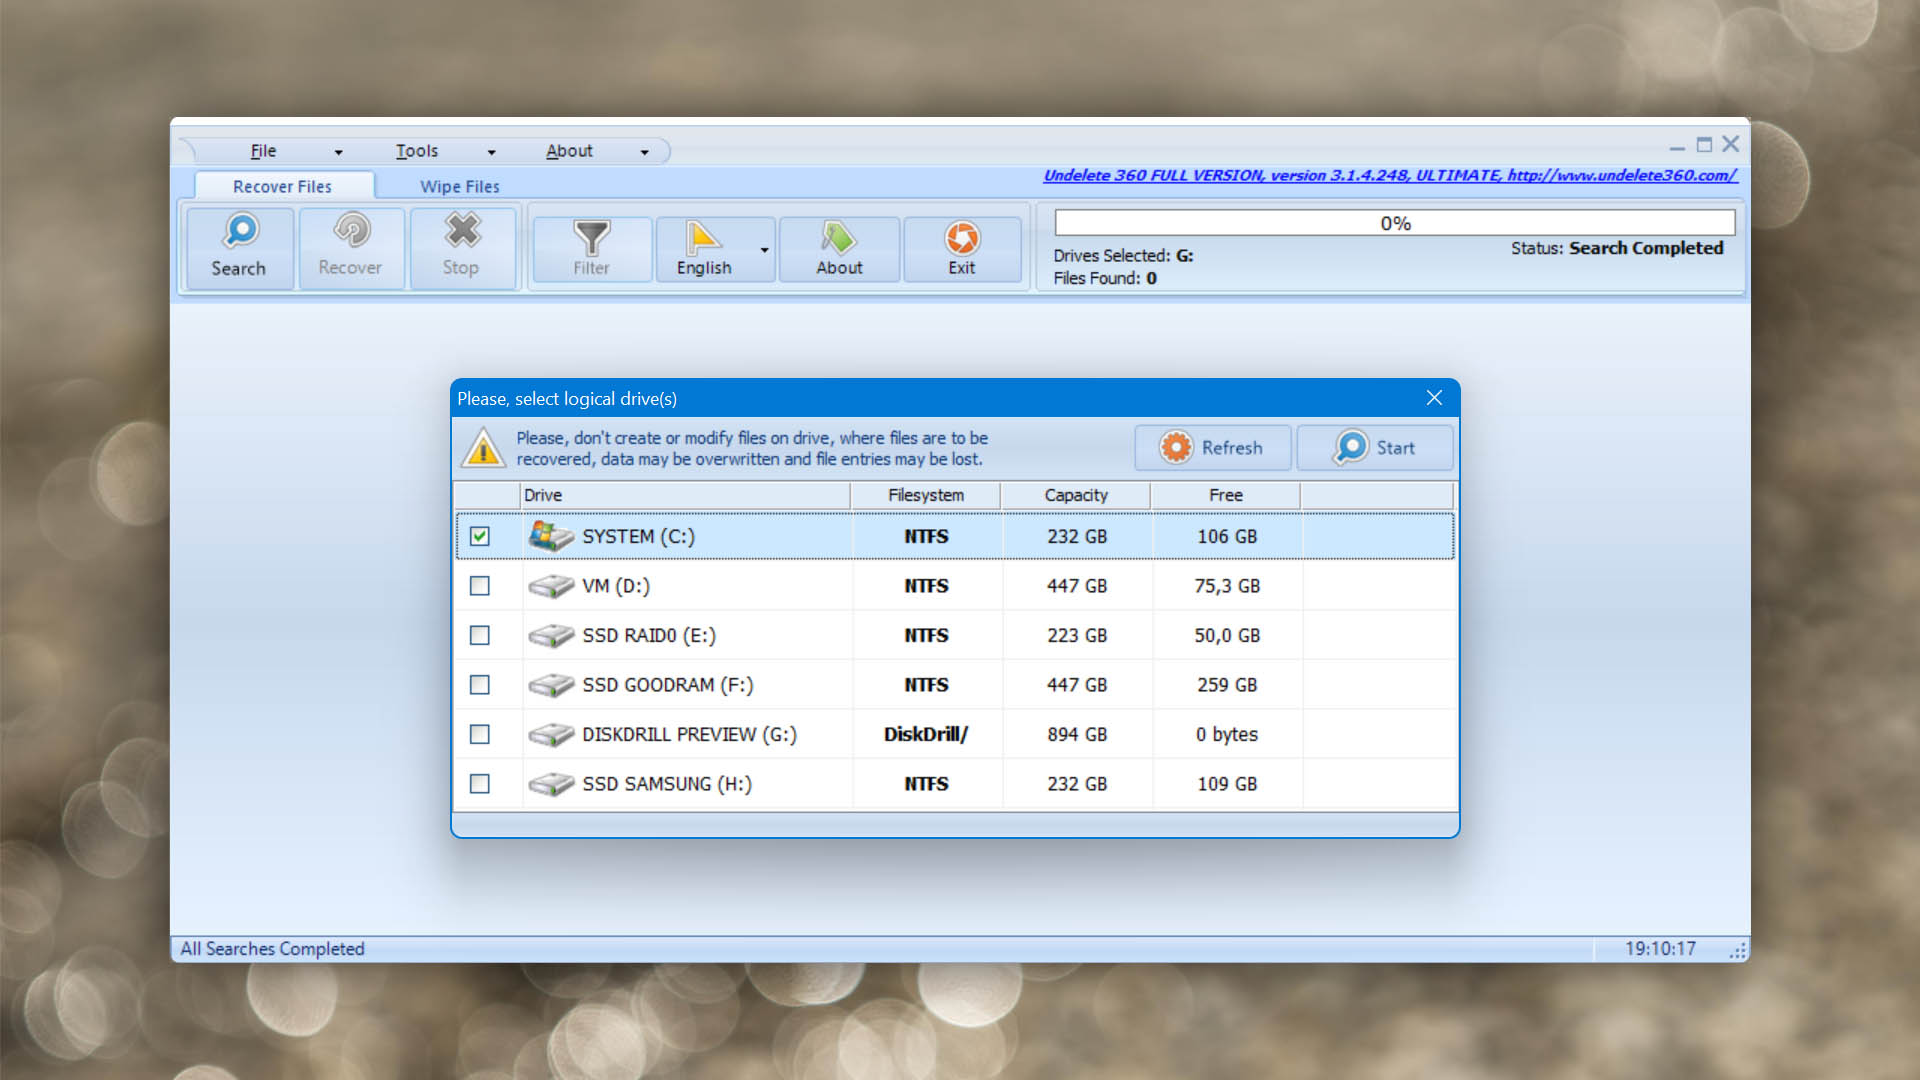
Task: Uncheck the SYSTEM (C:) drive checkbox
Action: (480, 536)
